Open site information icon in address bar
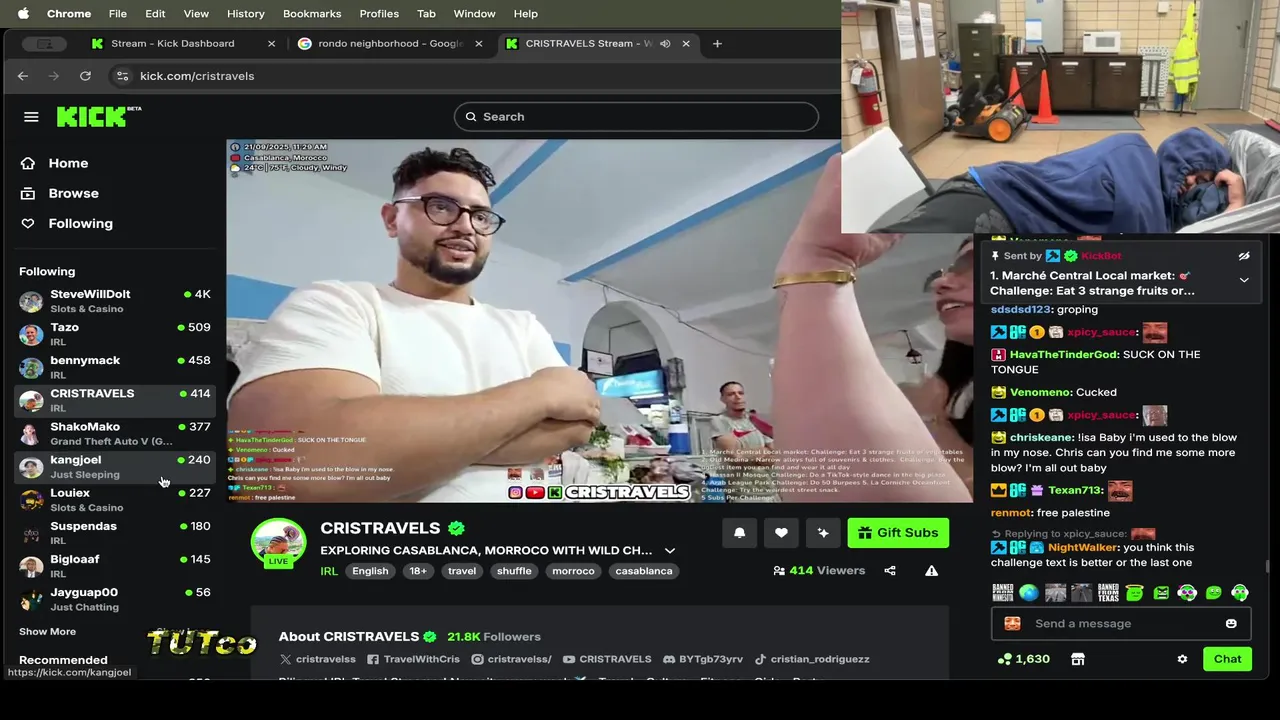Image resolution: width=1280 pixels, height=720 pixels. [x=122, y=76]
